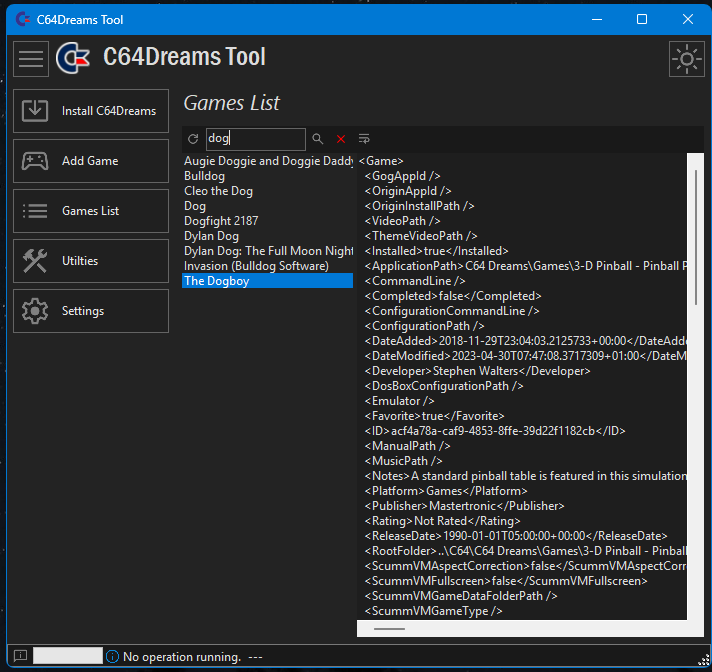This screenshot has height=672, width=712.
Task: Click the ReleaseDate 1990-01-01 line
Action: (x=516, y=535)
